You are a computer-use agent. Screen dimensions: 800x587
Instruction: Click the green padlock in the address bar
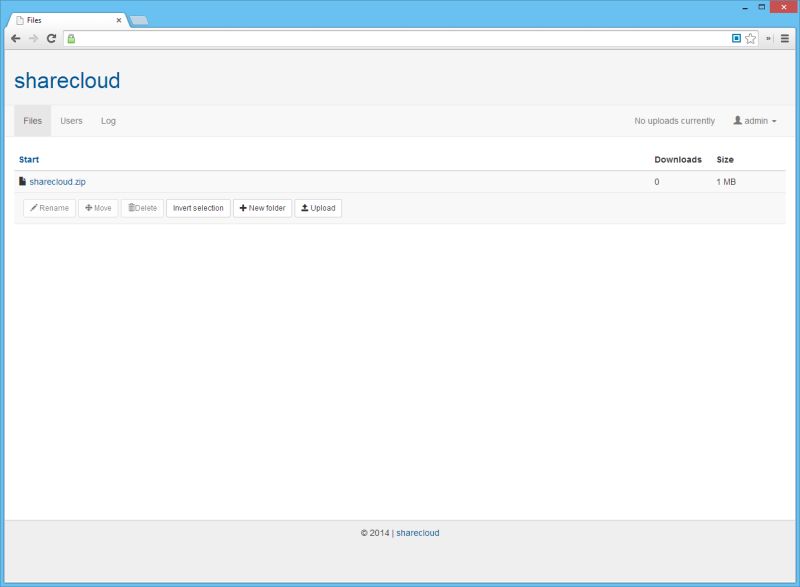(71, 40)
